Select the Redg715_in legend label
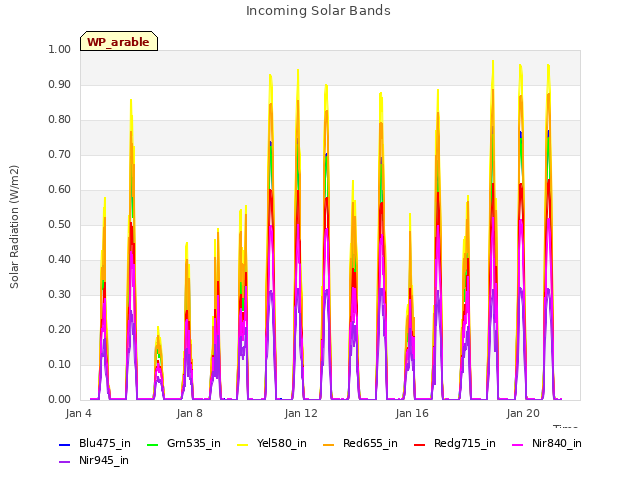The width and height of the screenshot is (640, 480). click(465, 444)
